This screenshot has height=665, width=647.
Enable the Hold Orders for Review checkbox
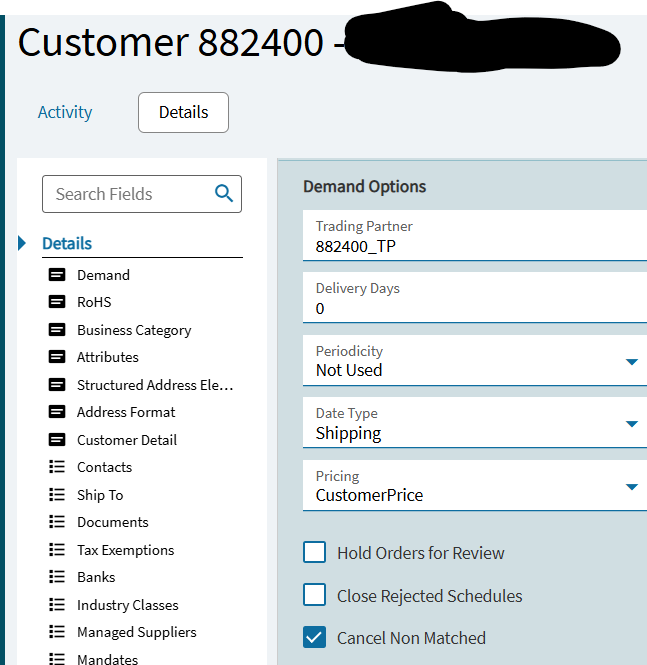tap(315, 553)
